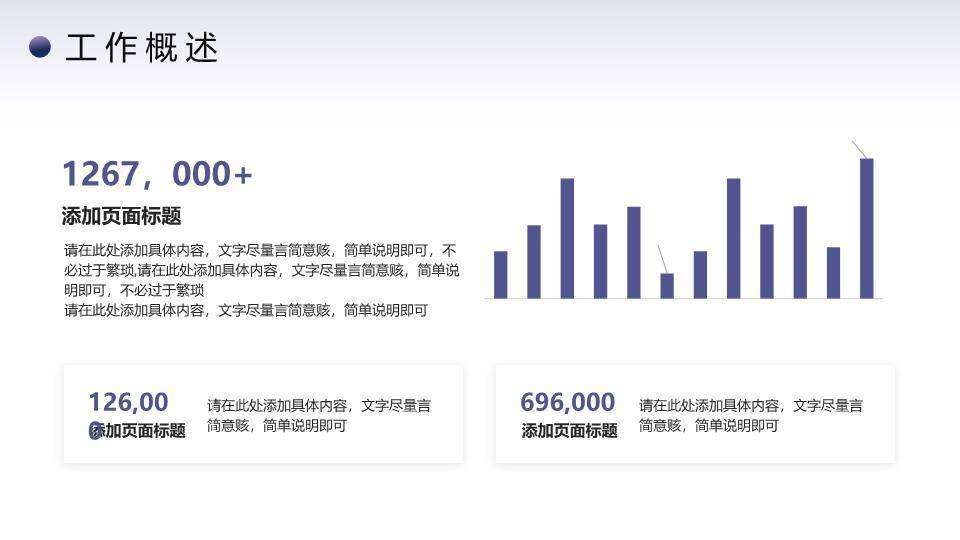Select the second bar from the right
The height and width of the screenshot is (540, 960).
coord(833,272)
